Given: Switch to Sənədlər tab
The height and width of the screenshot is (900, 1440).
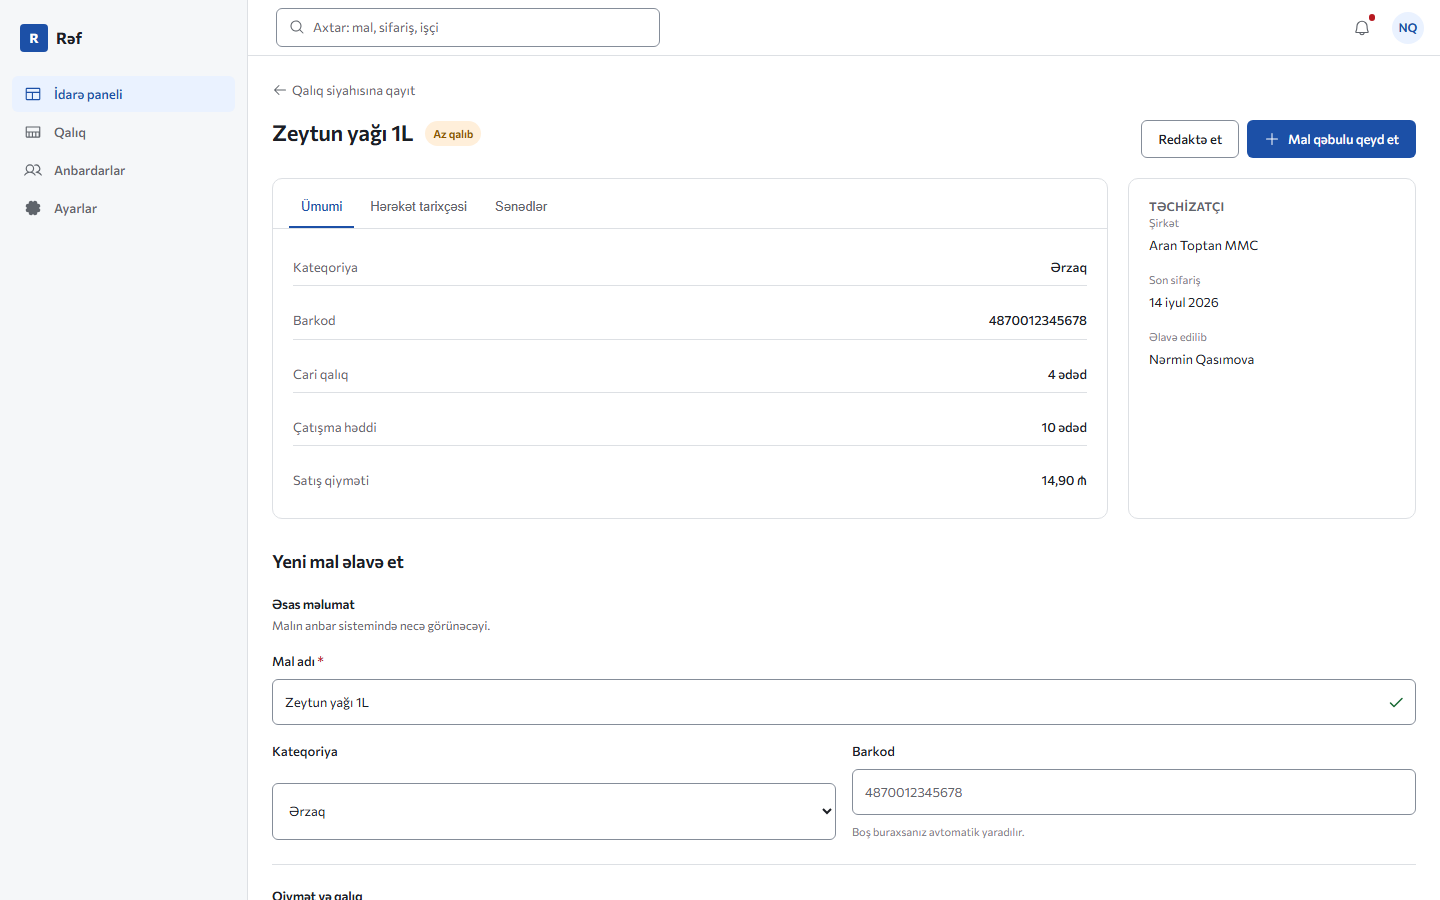Looking at the screenshot, I should [521, 206].
